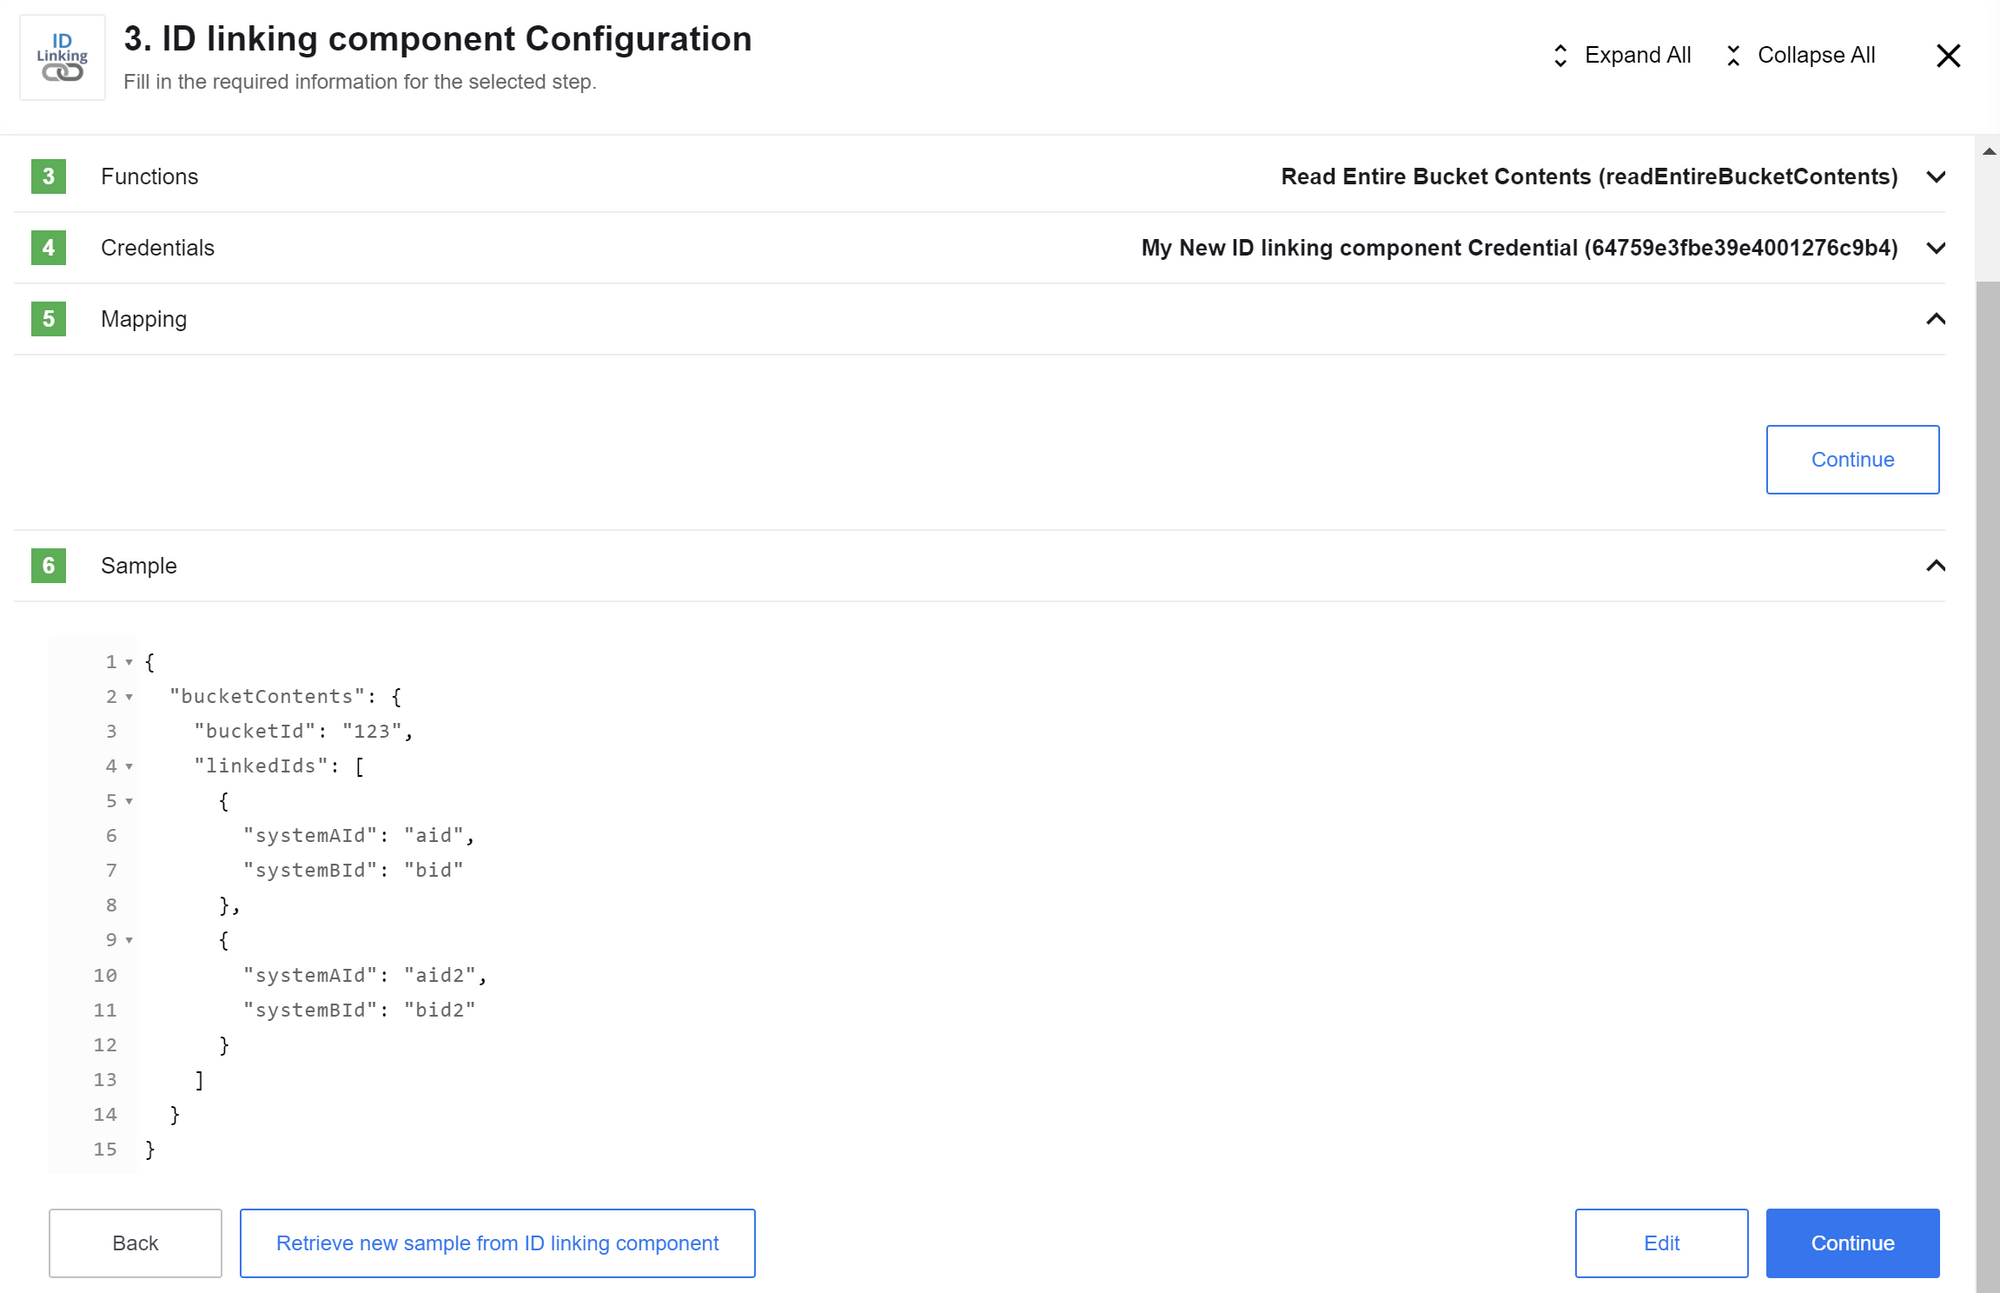This screenshot has width=2000, height=1293.
Task: Click the Edit button bottom right
Action: 1662,1242
